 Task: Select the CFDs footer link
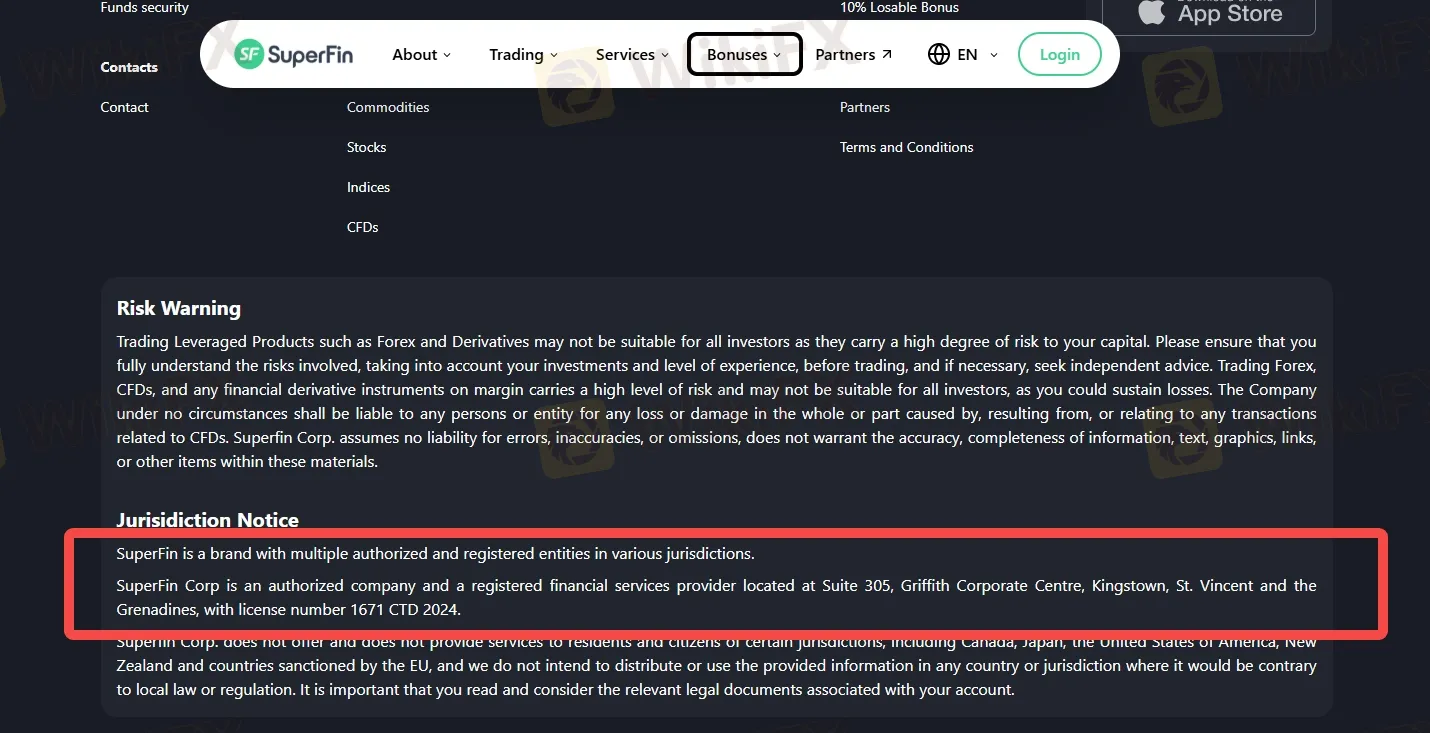pyautogui.click(x=363, y=227)
